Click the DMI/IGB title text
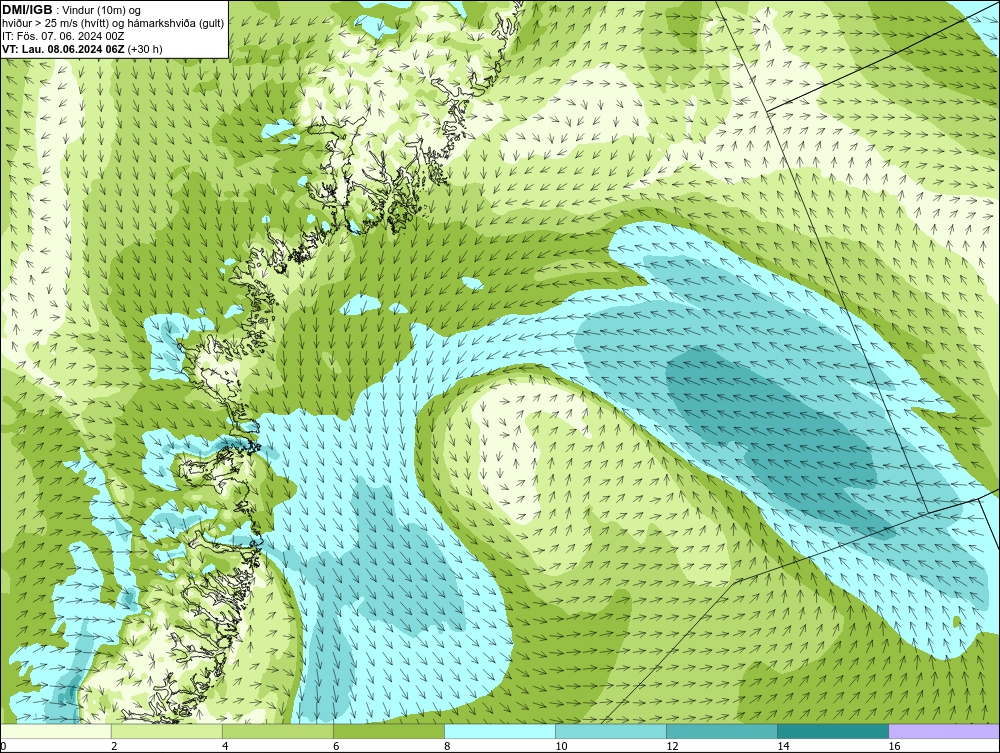The image size is (1000, 753). (x=27, y=10)
